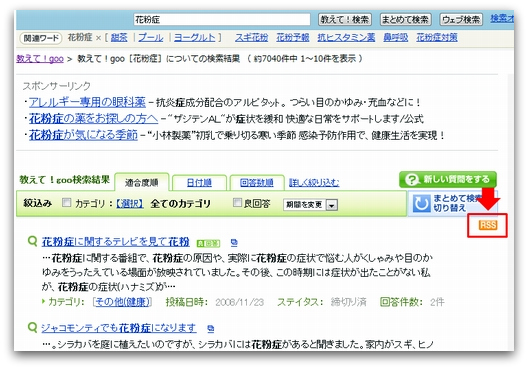Image resolution: width=528 pixels, height=369 pixels.
Task: Click the green 良回答 badge on first result
Action: [208, 243]
